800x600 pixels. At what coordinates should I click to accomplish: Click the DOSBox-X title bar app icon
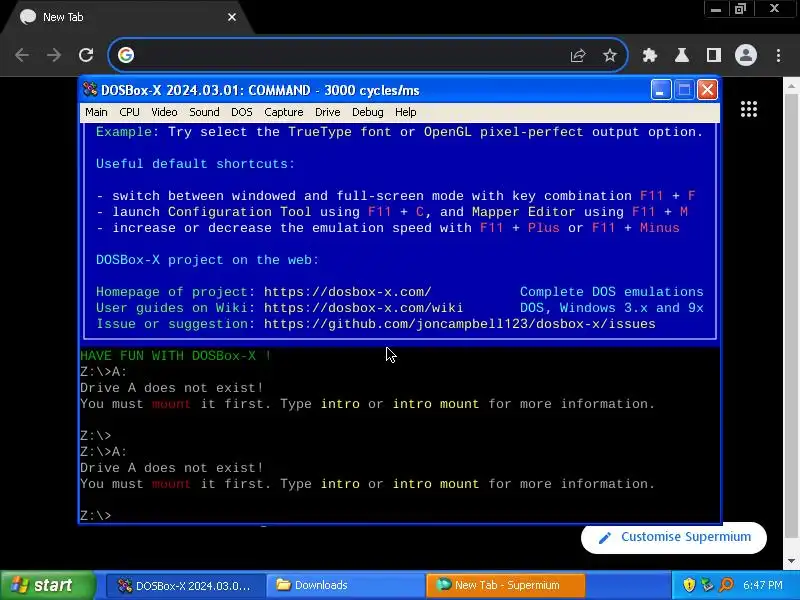point(90,90)
